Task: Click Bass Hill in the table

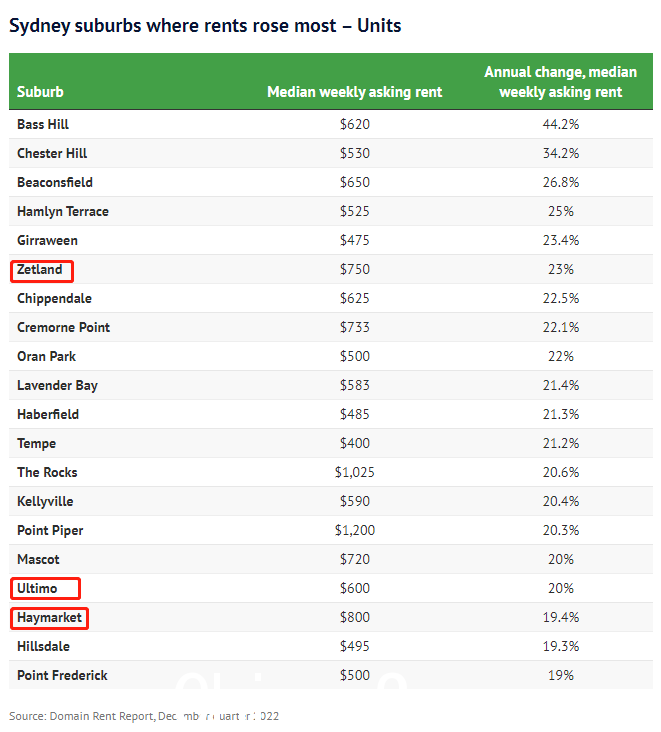Action: pos(43,124)
